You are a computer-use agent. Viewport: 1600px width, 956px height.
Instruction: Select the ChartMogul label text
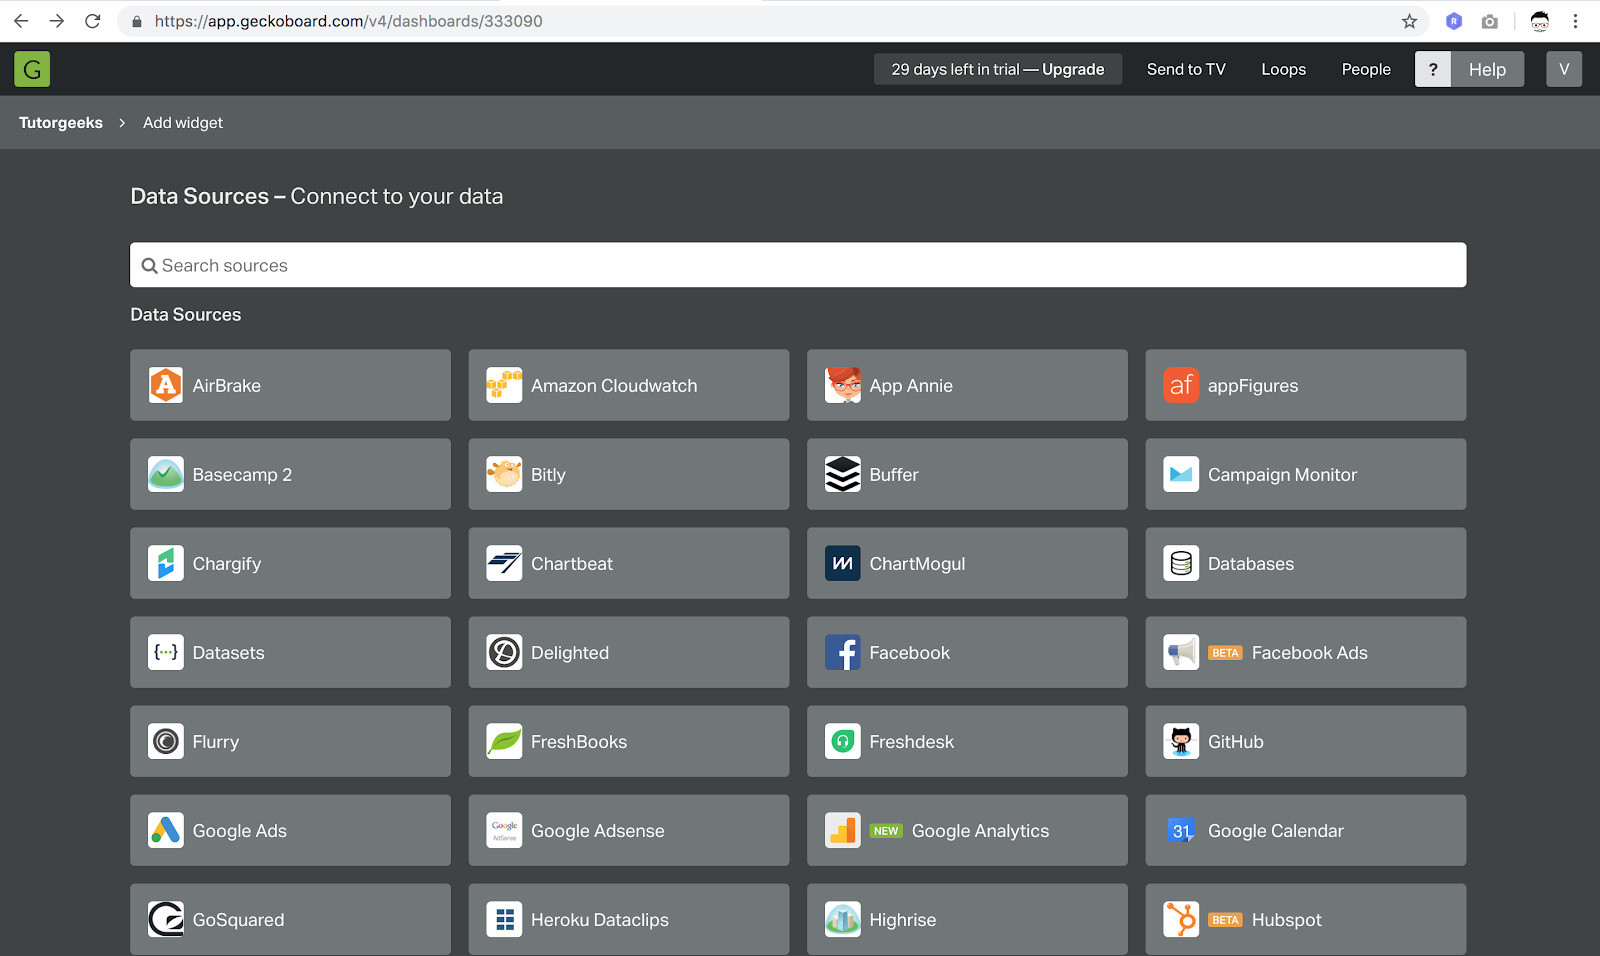click(917, 564)
